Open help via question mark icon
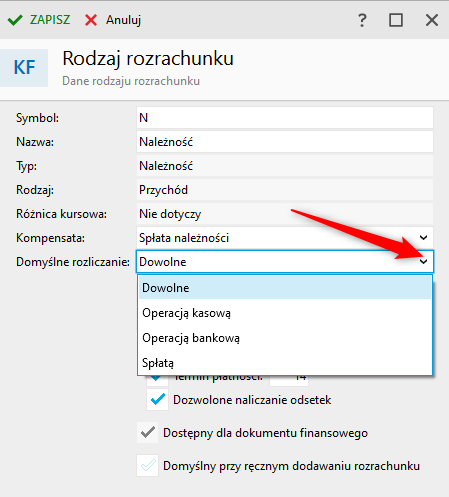The image size is (449, 497). click(x=362, y=20)
